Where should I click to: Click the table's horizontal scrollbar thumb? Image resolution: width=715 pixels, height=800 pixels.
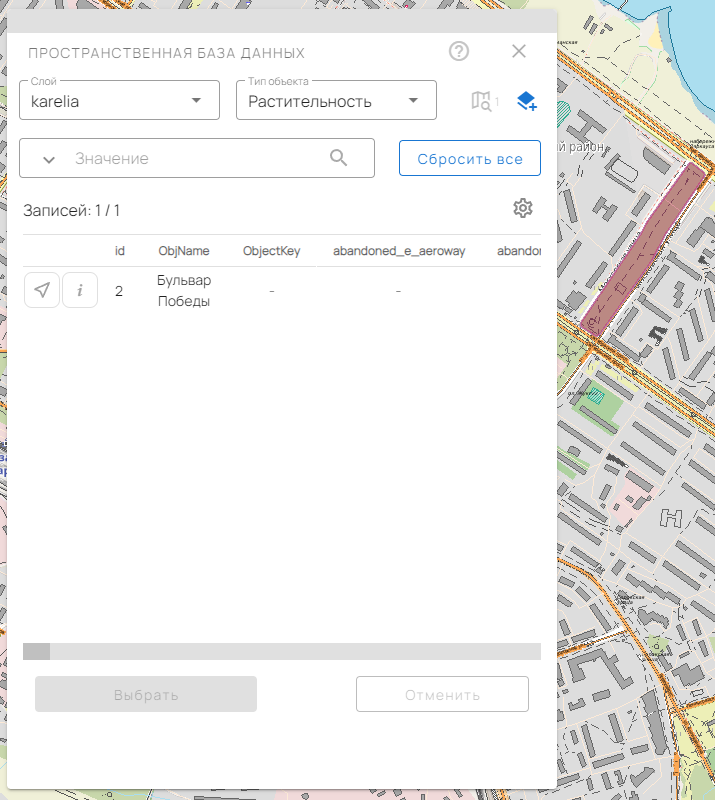coord(37,652)
